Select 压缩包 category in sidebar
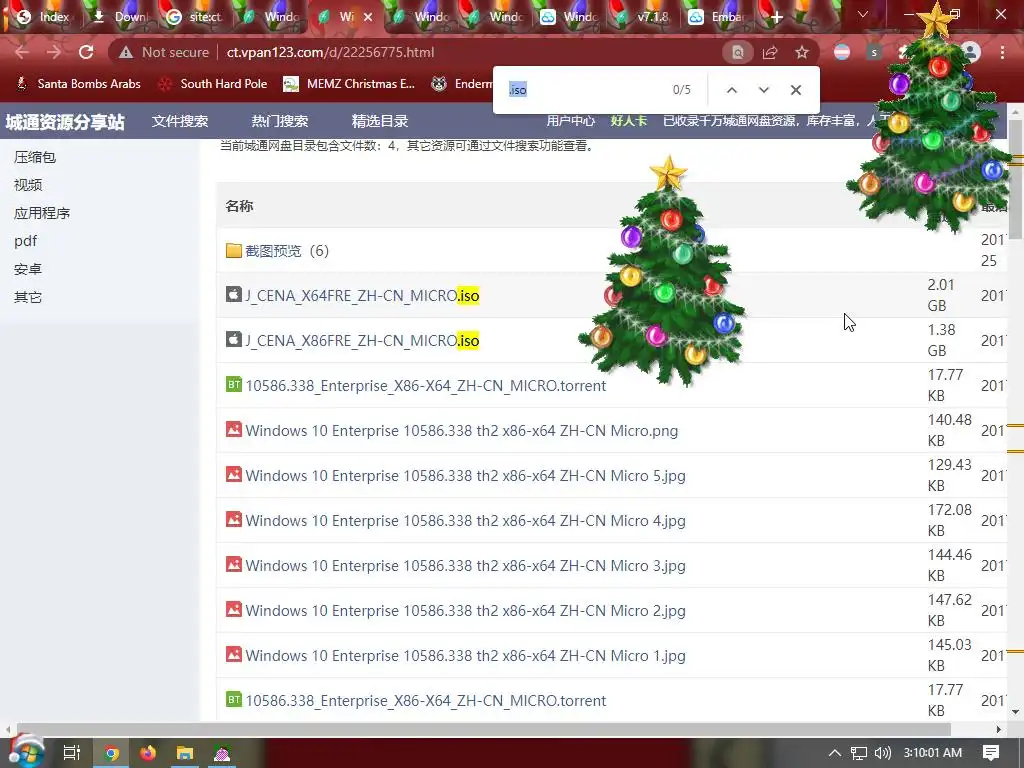 35,157
